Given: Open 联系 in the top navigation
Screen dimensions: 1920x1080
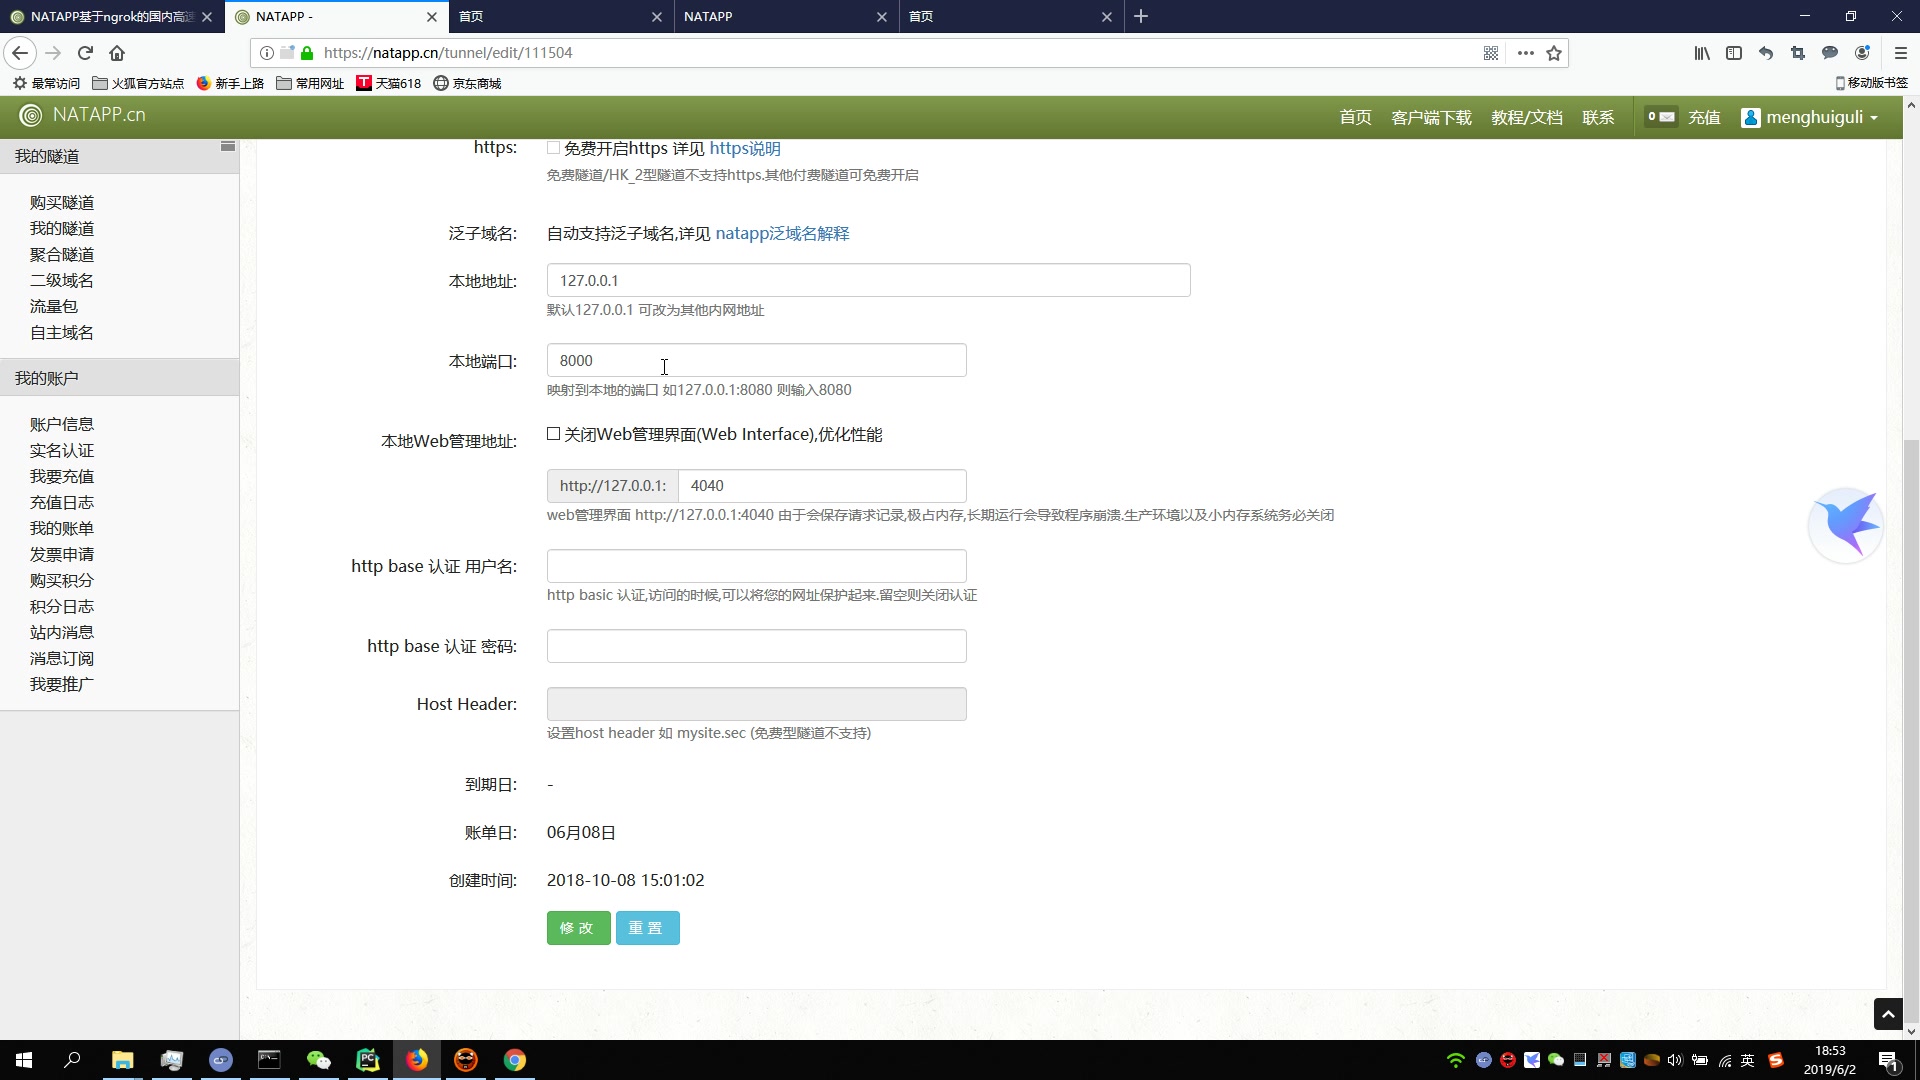Looking at the screenshot, I should 1598,117.
